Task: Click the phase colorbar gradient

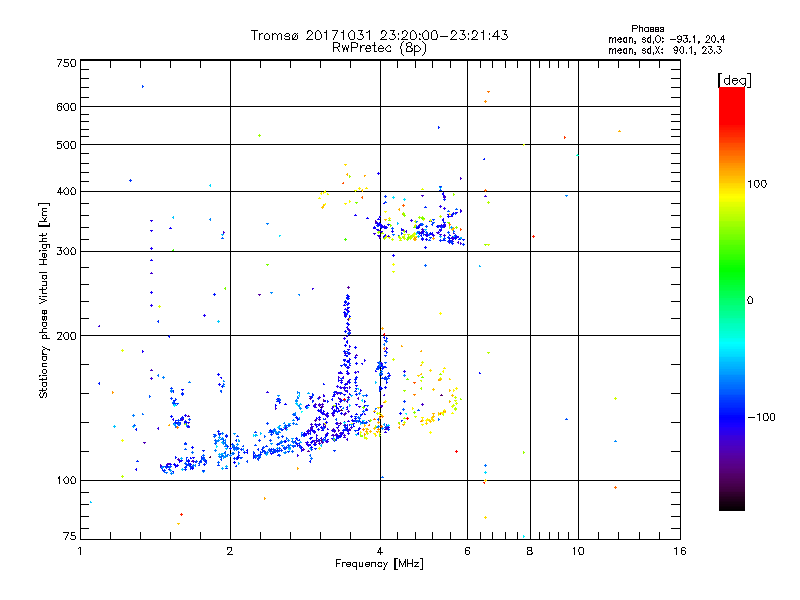Action: (x=732, y=299)
